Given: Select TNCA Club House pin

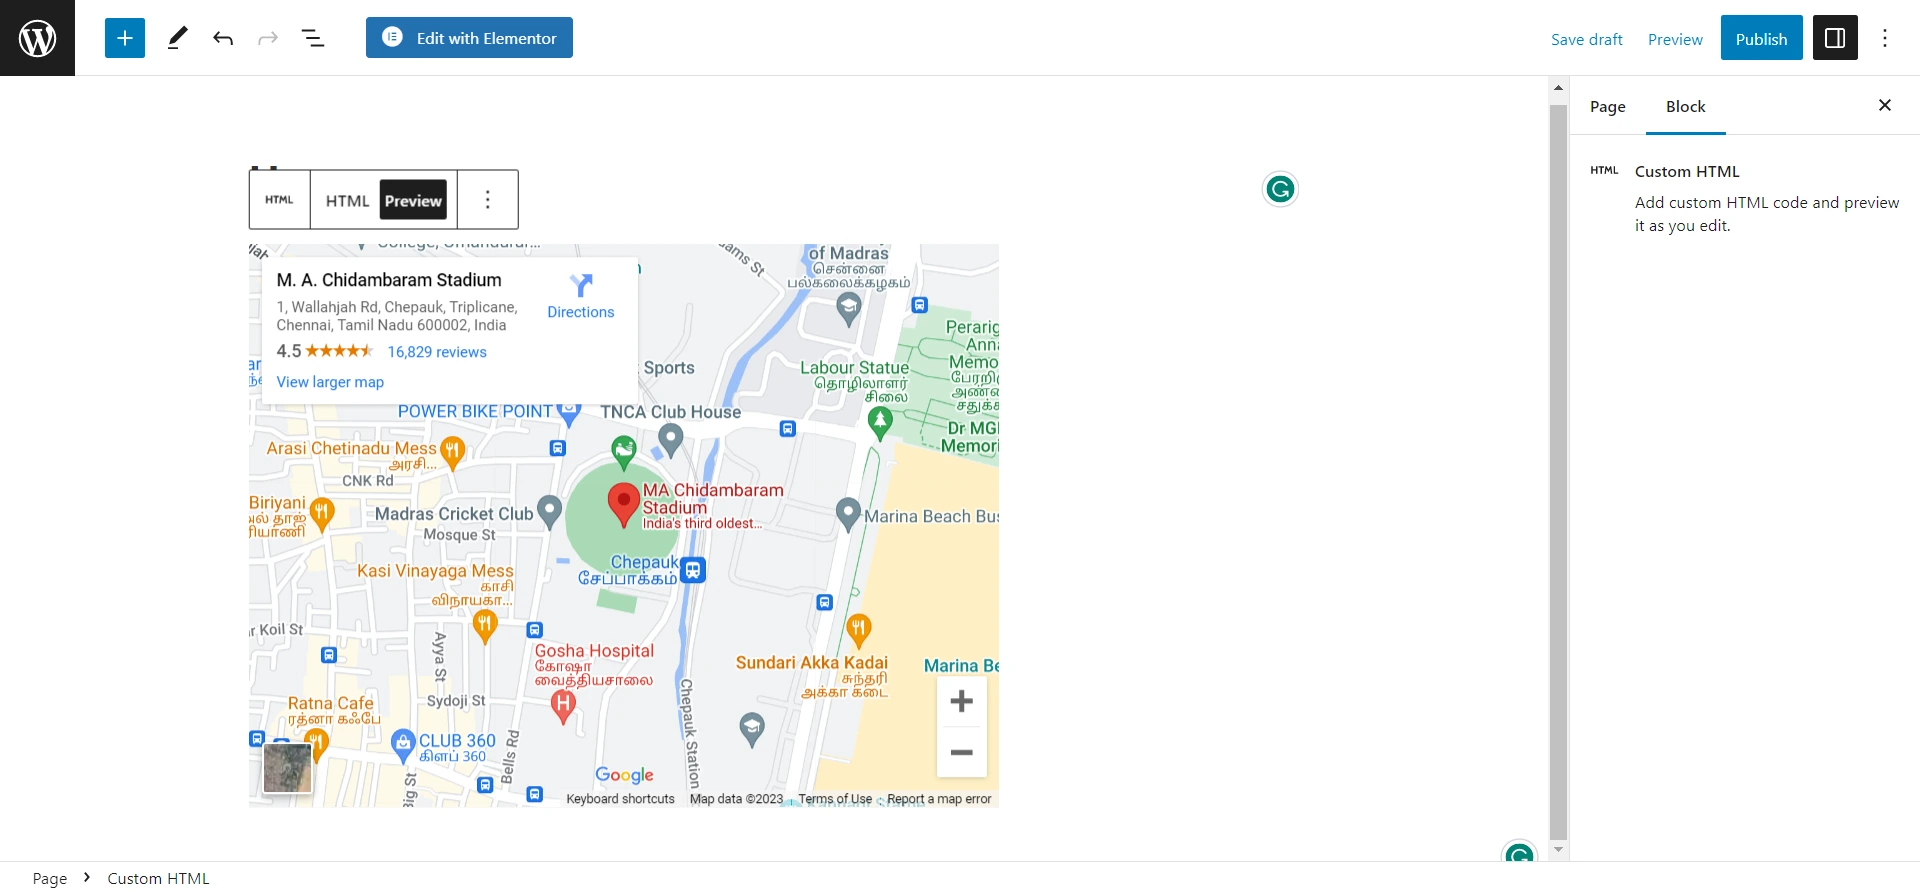Looking at the screenshot, I should click(671, 438).
